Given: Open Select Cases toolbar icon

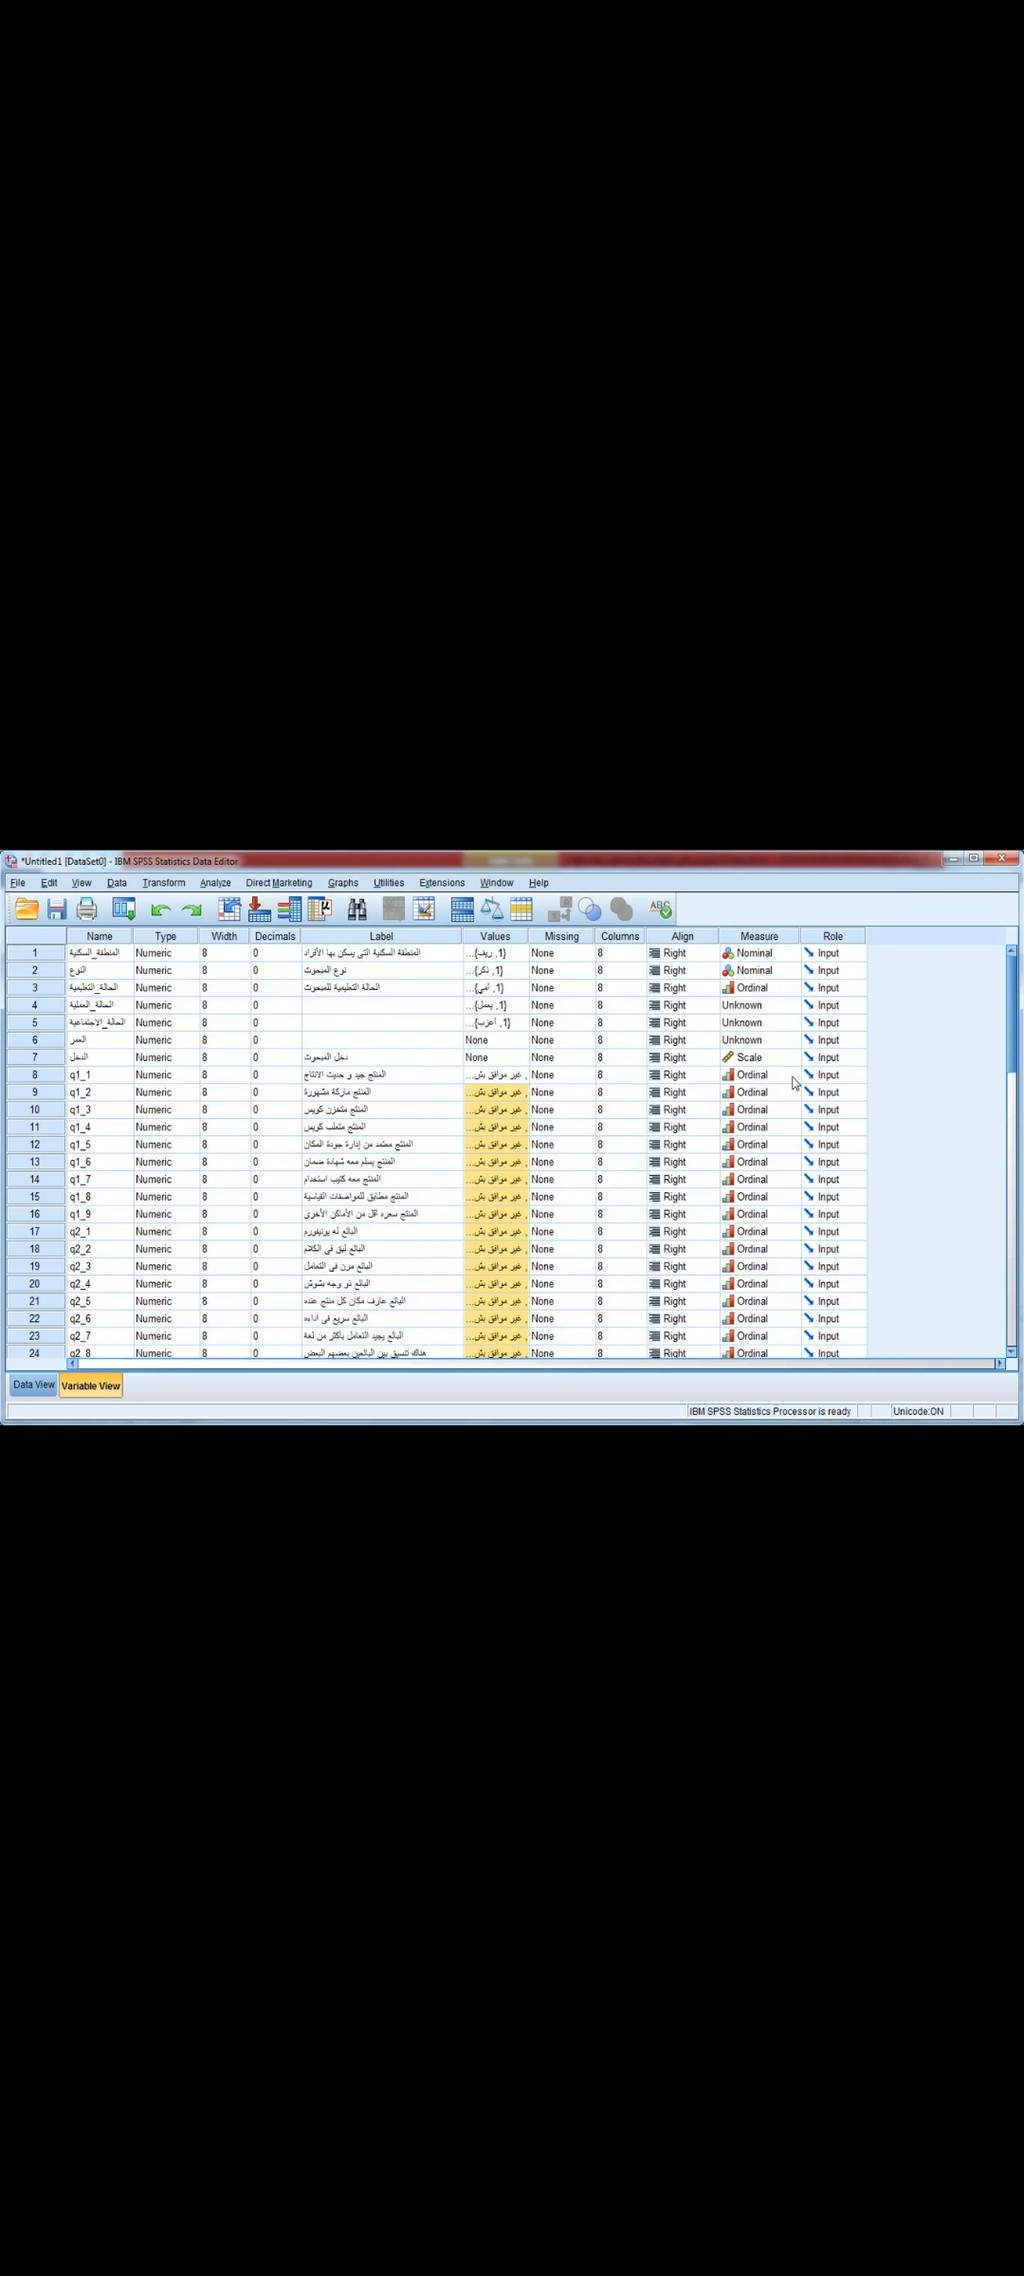Looking at the screenshot, I should click(522, 909).
